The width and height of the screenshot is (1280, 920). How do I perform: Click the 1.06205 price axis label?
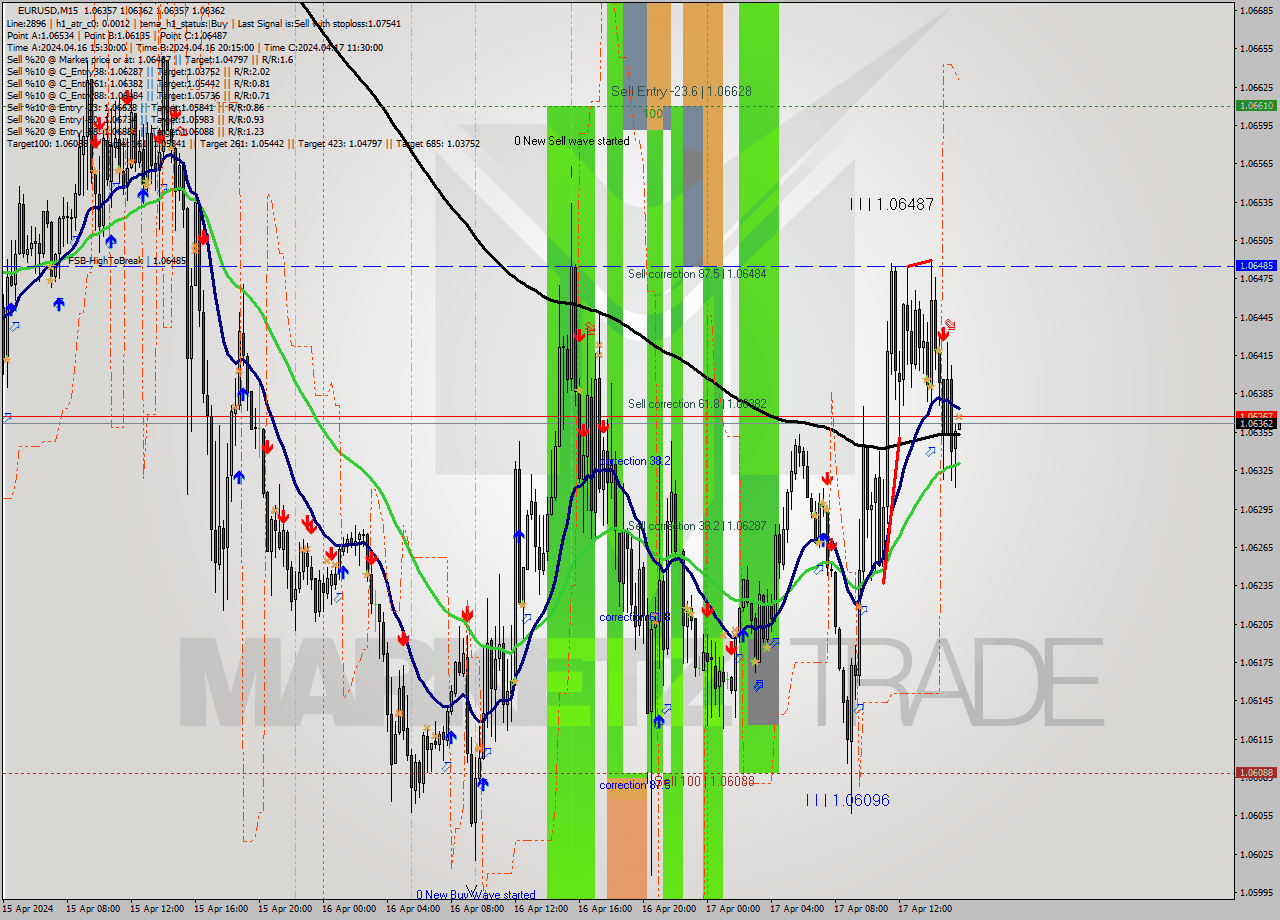pyautogui.click(x=1256, y=624)
